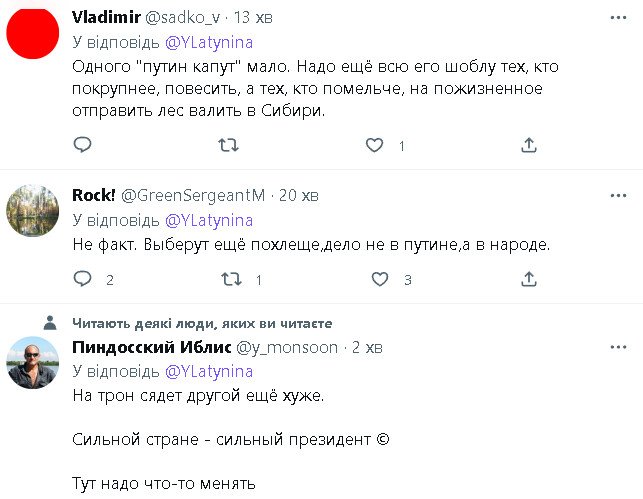
Task: Open Vladimir's red profile avatar
Action: (x=32, y=31)
